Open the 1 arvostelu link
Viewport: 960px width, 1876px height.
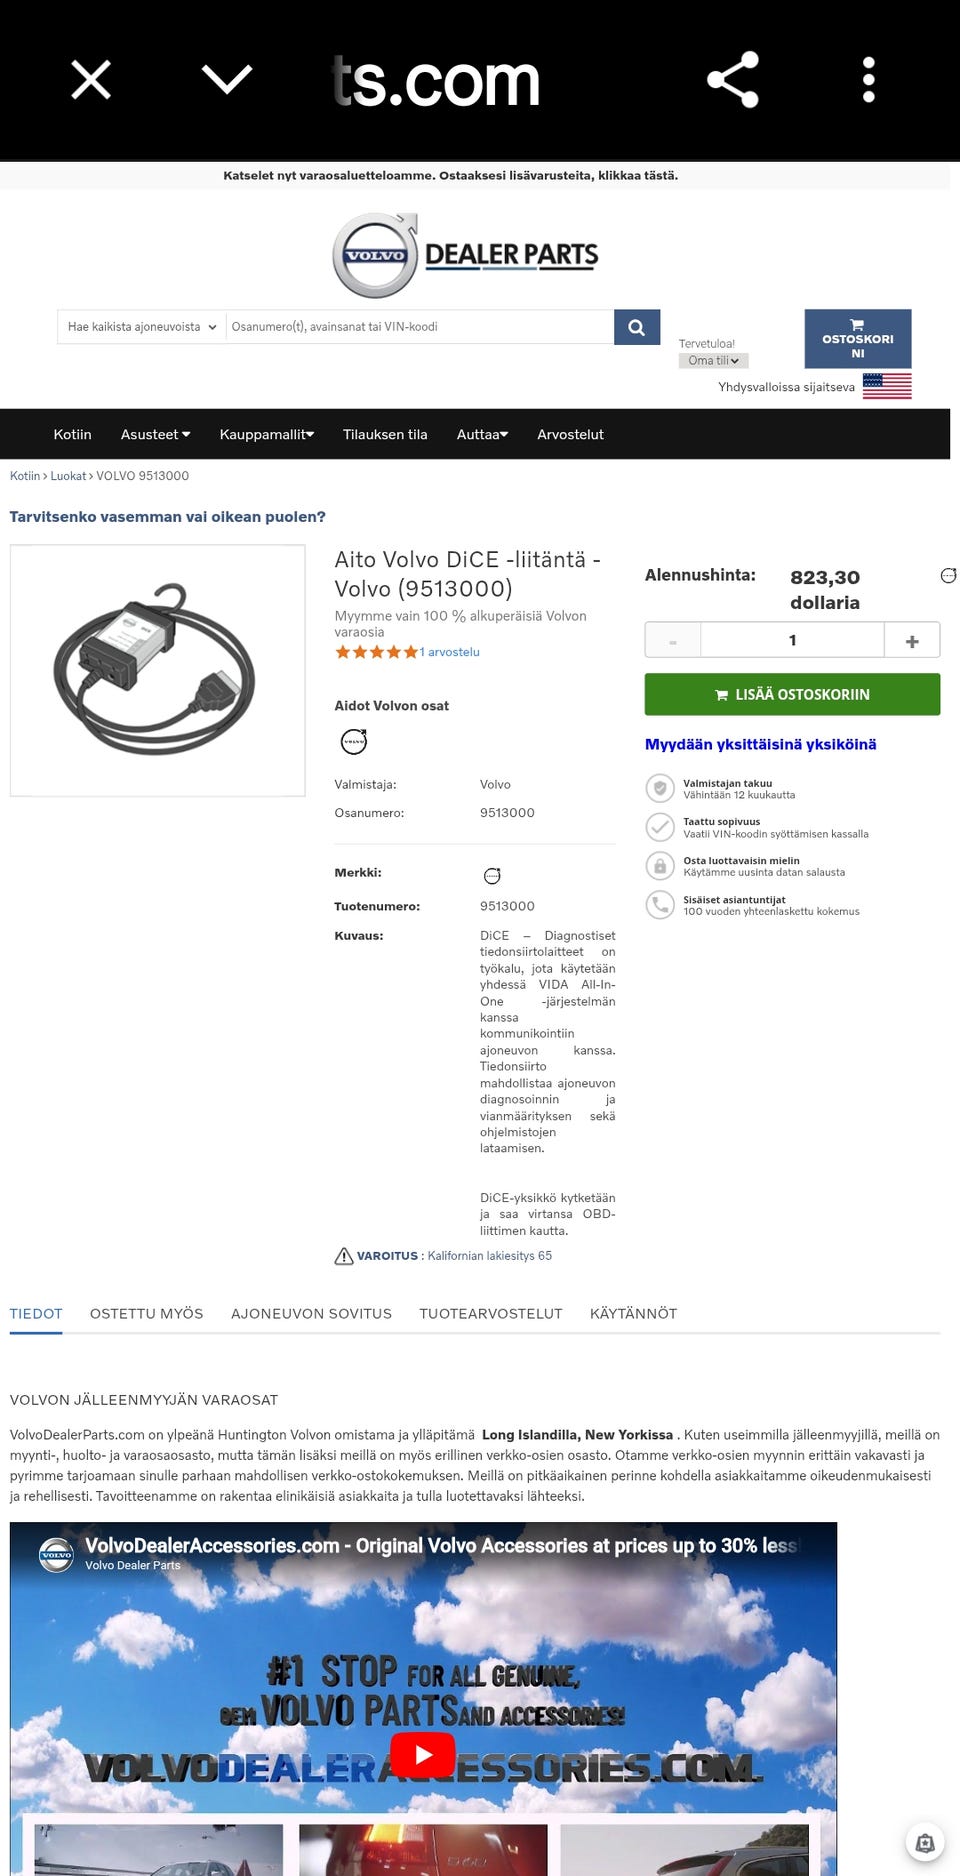tap(450, 652)
